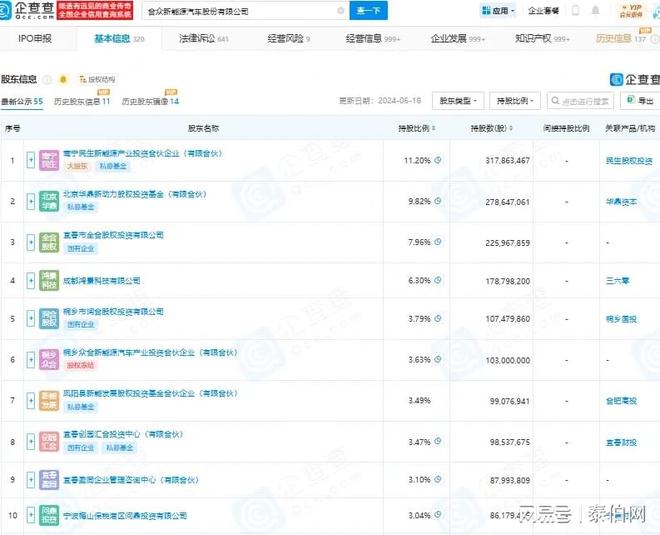Expand shareholder row 1 plus button
This screenshot has width=660, height=535.
point(31,160)
